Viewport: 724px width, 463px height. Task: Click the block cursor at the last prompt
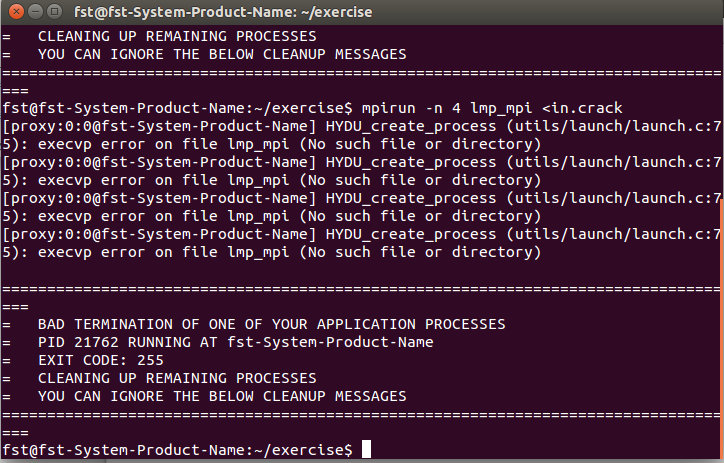[366, 450]
